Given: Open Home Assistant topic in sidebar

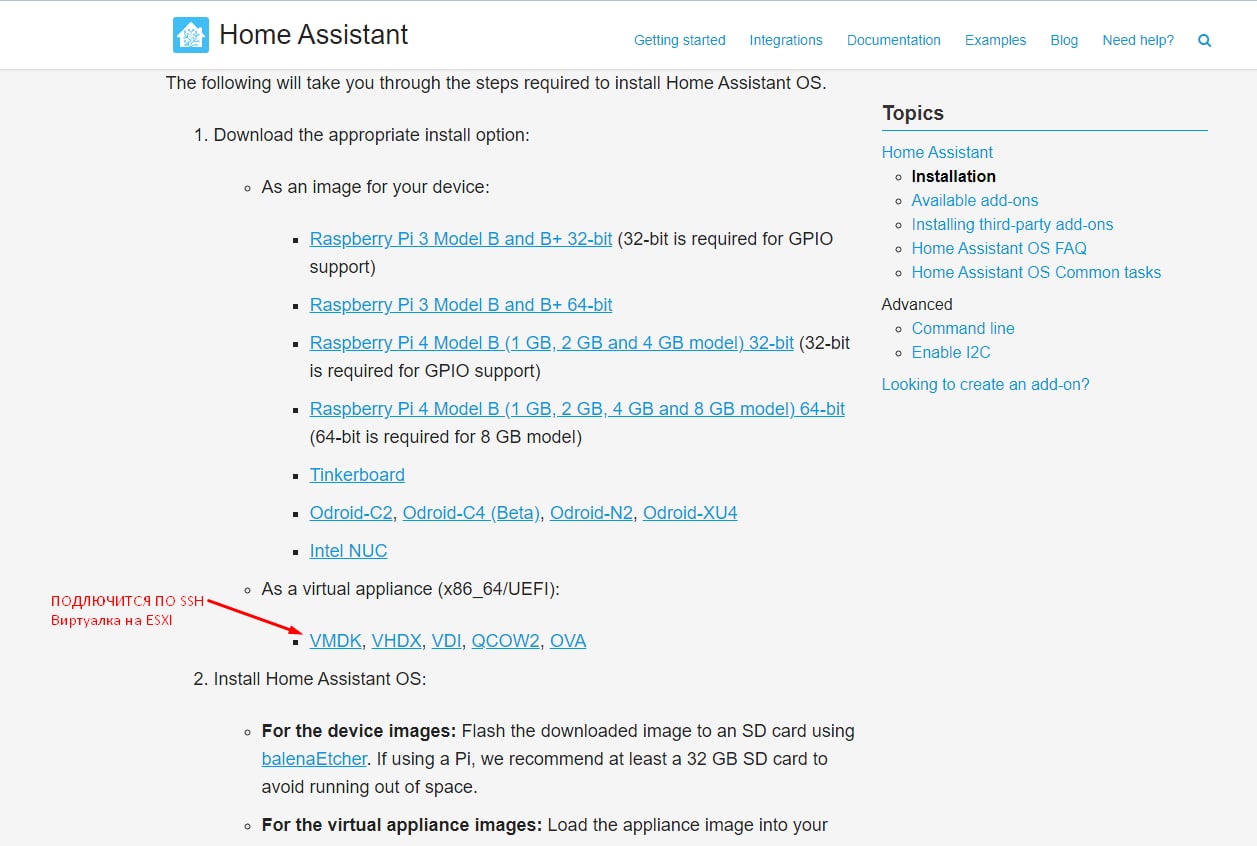Looking at the screenshot, I should 937,152.
